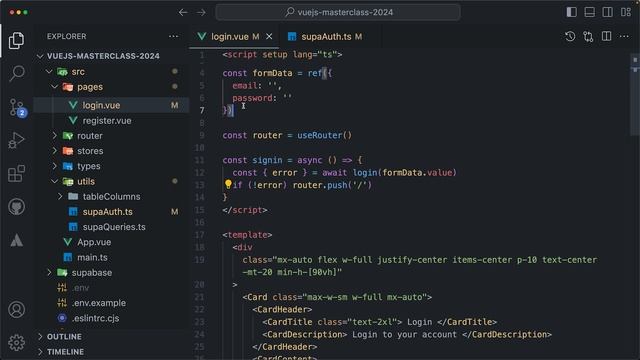The image size is (640, 360).
Task: Close the login.vue tab
Action: pyautogui.click(x=269, y=37)
